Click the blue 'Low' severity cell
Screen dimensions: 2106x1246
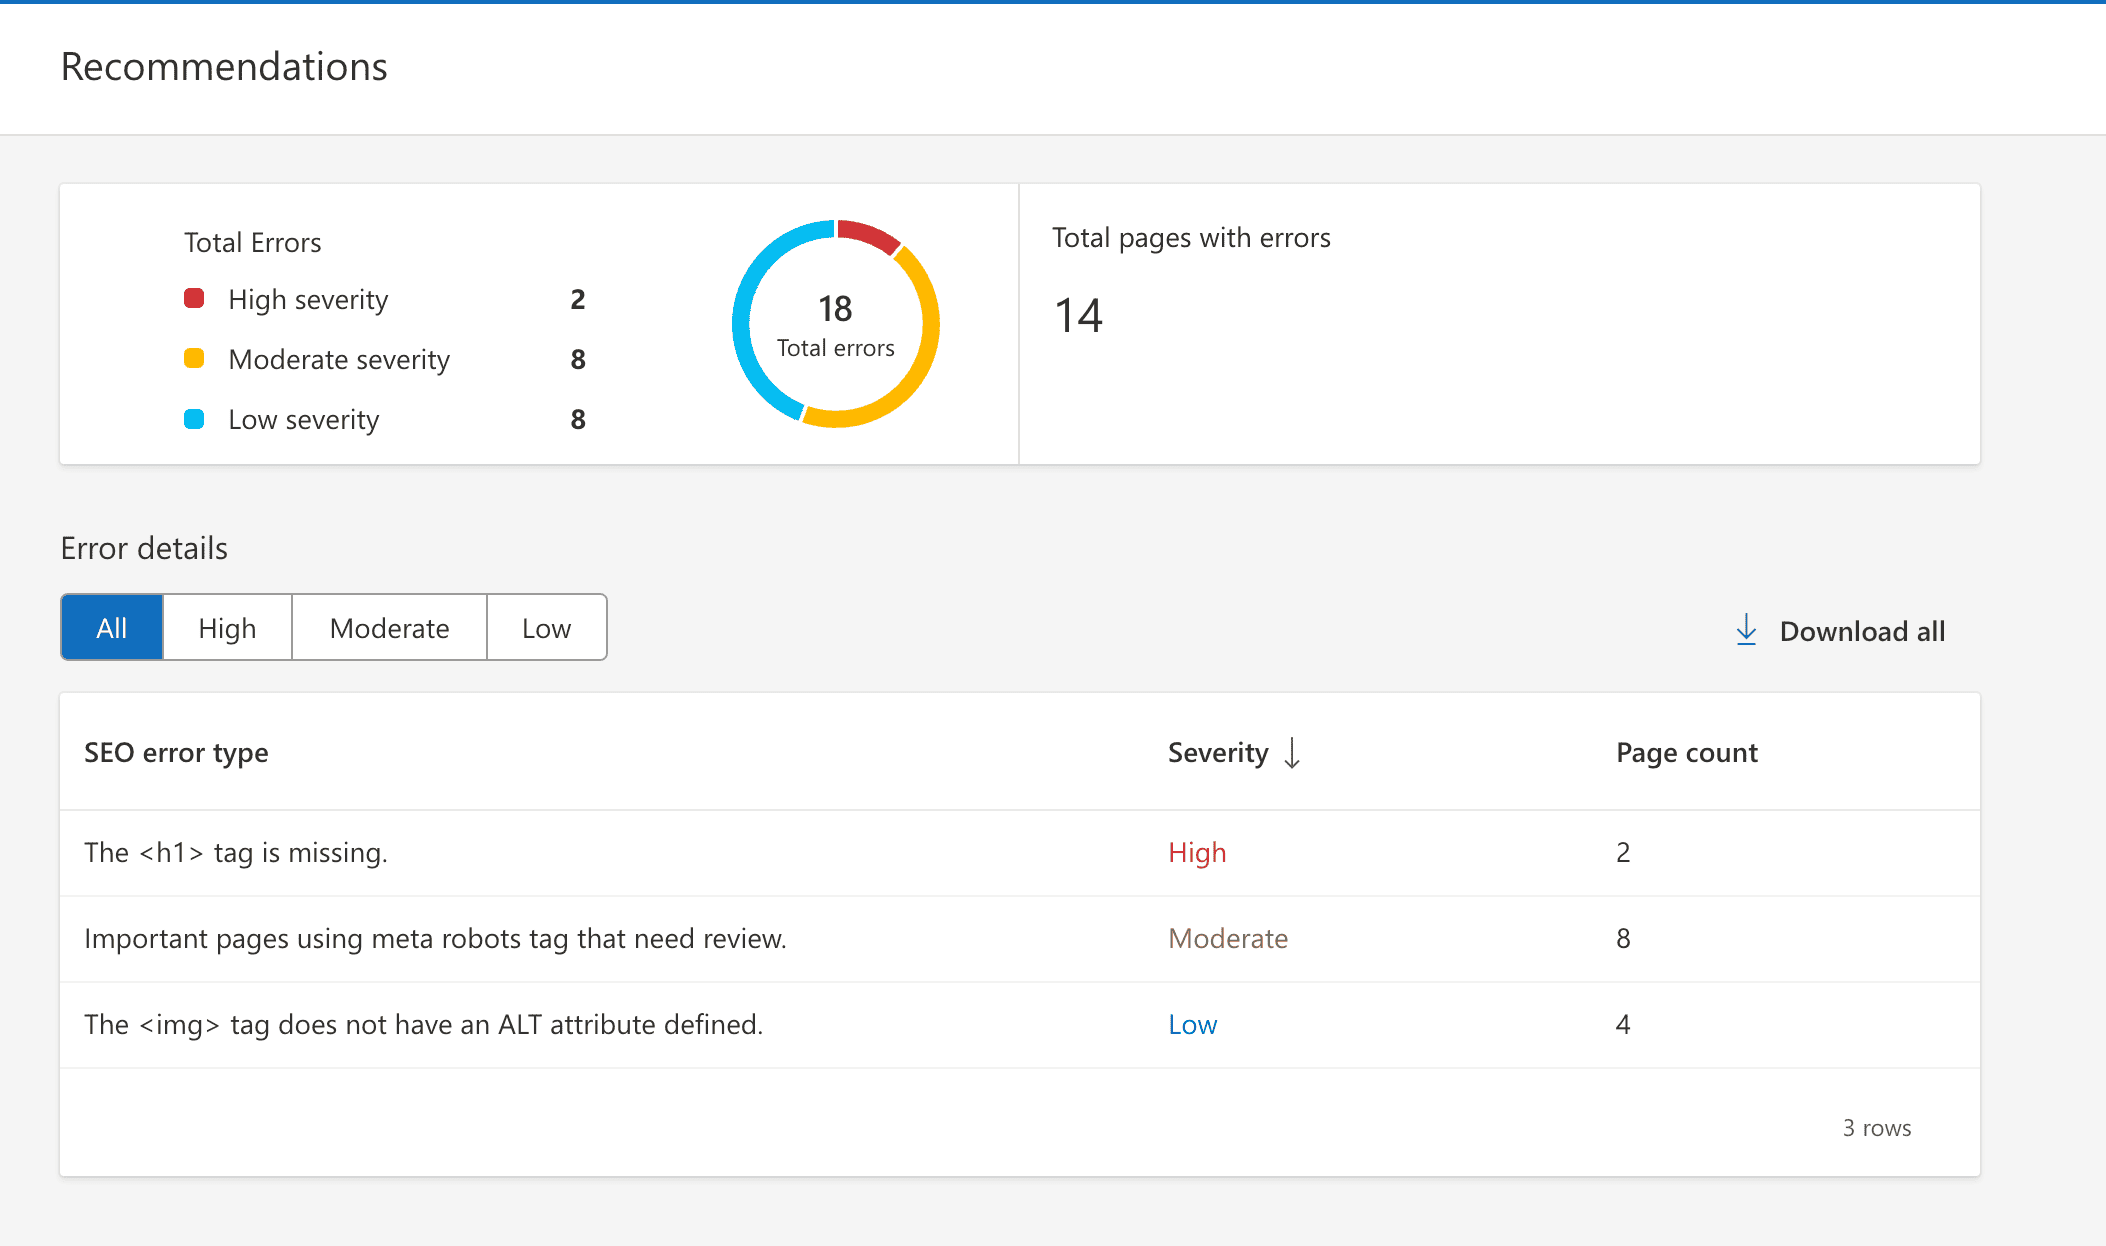(1193, 1025)
